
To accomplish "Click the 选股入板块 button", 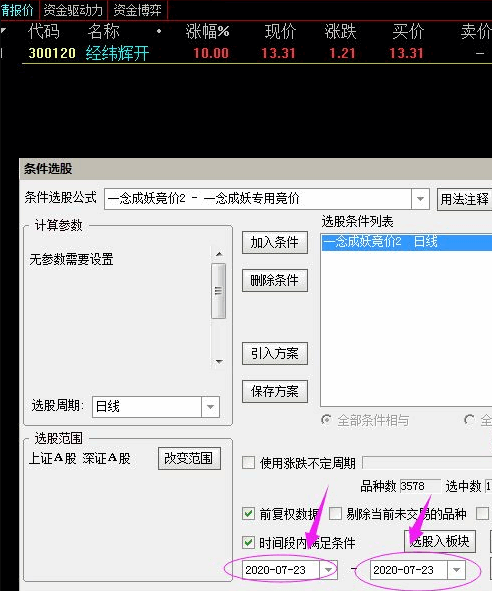I will (x=440, y=541).
